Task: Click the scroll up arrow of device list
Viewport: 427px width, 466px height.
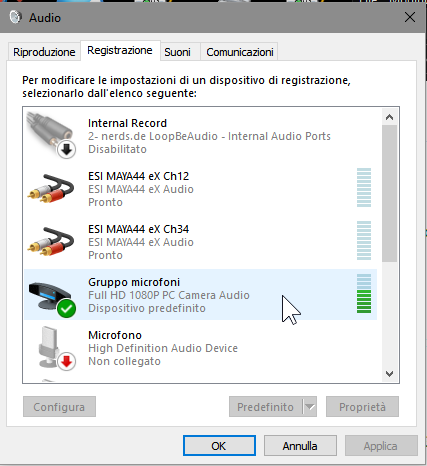Action: point(389,117)
